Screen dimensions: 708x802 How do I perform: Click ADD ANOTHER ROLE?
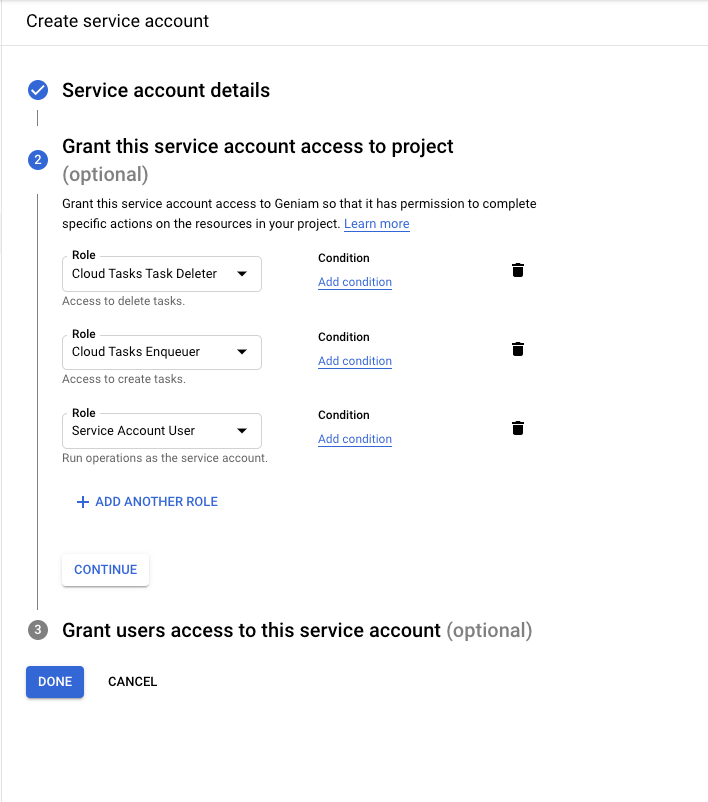tap(156, 502)
